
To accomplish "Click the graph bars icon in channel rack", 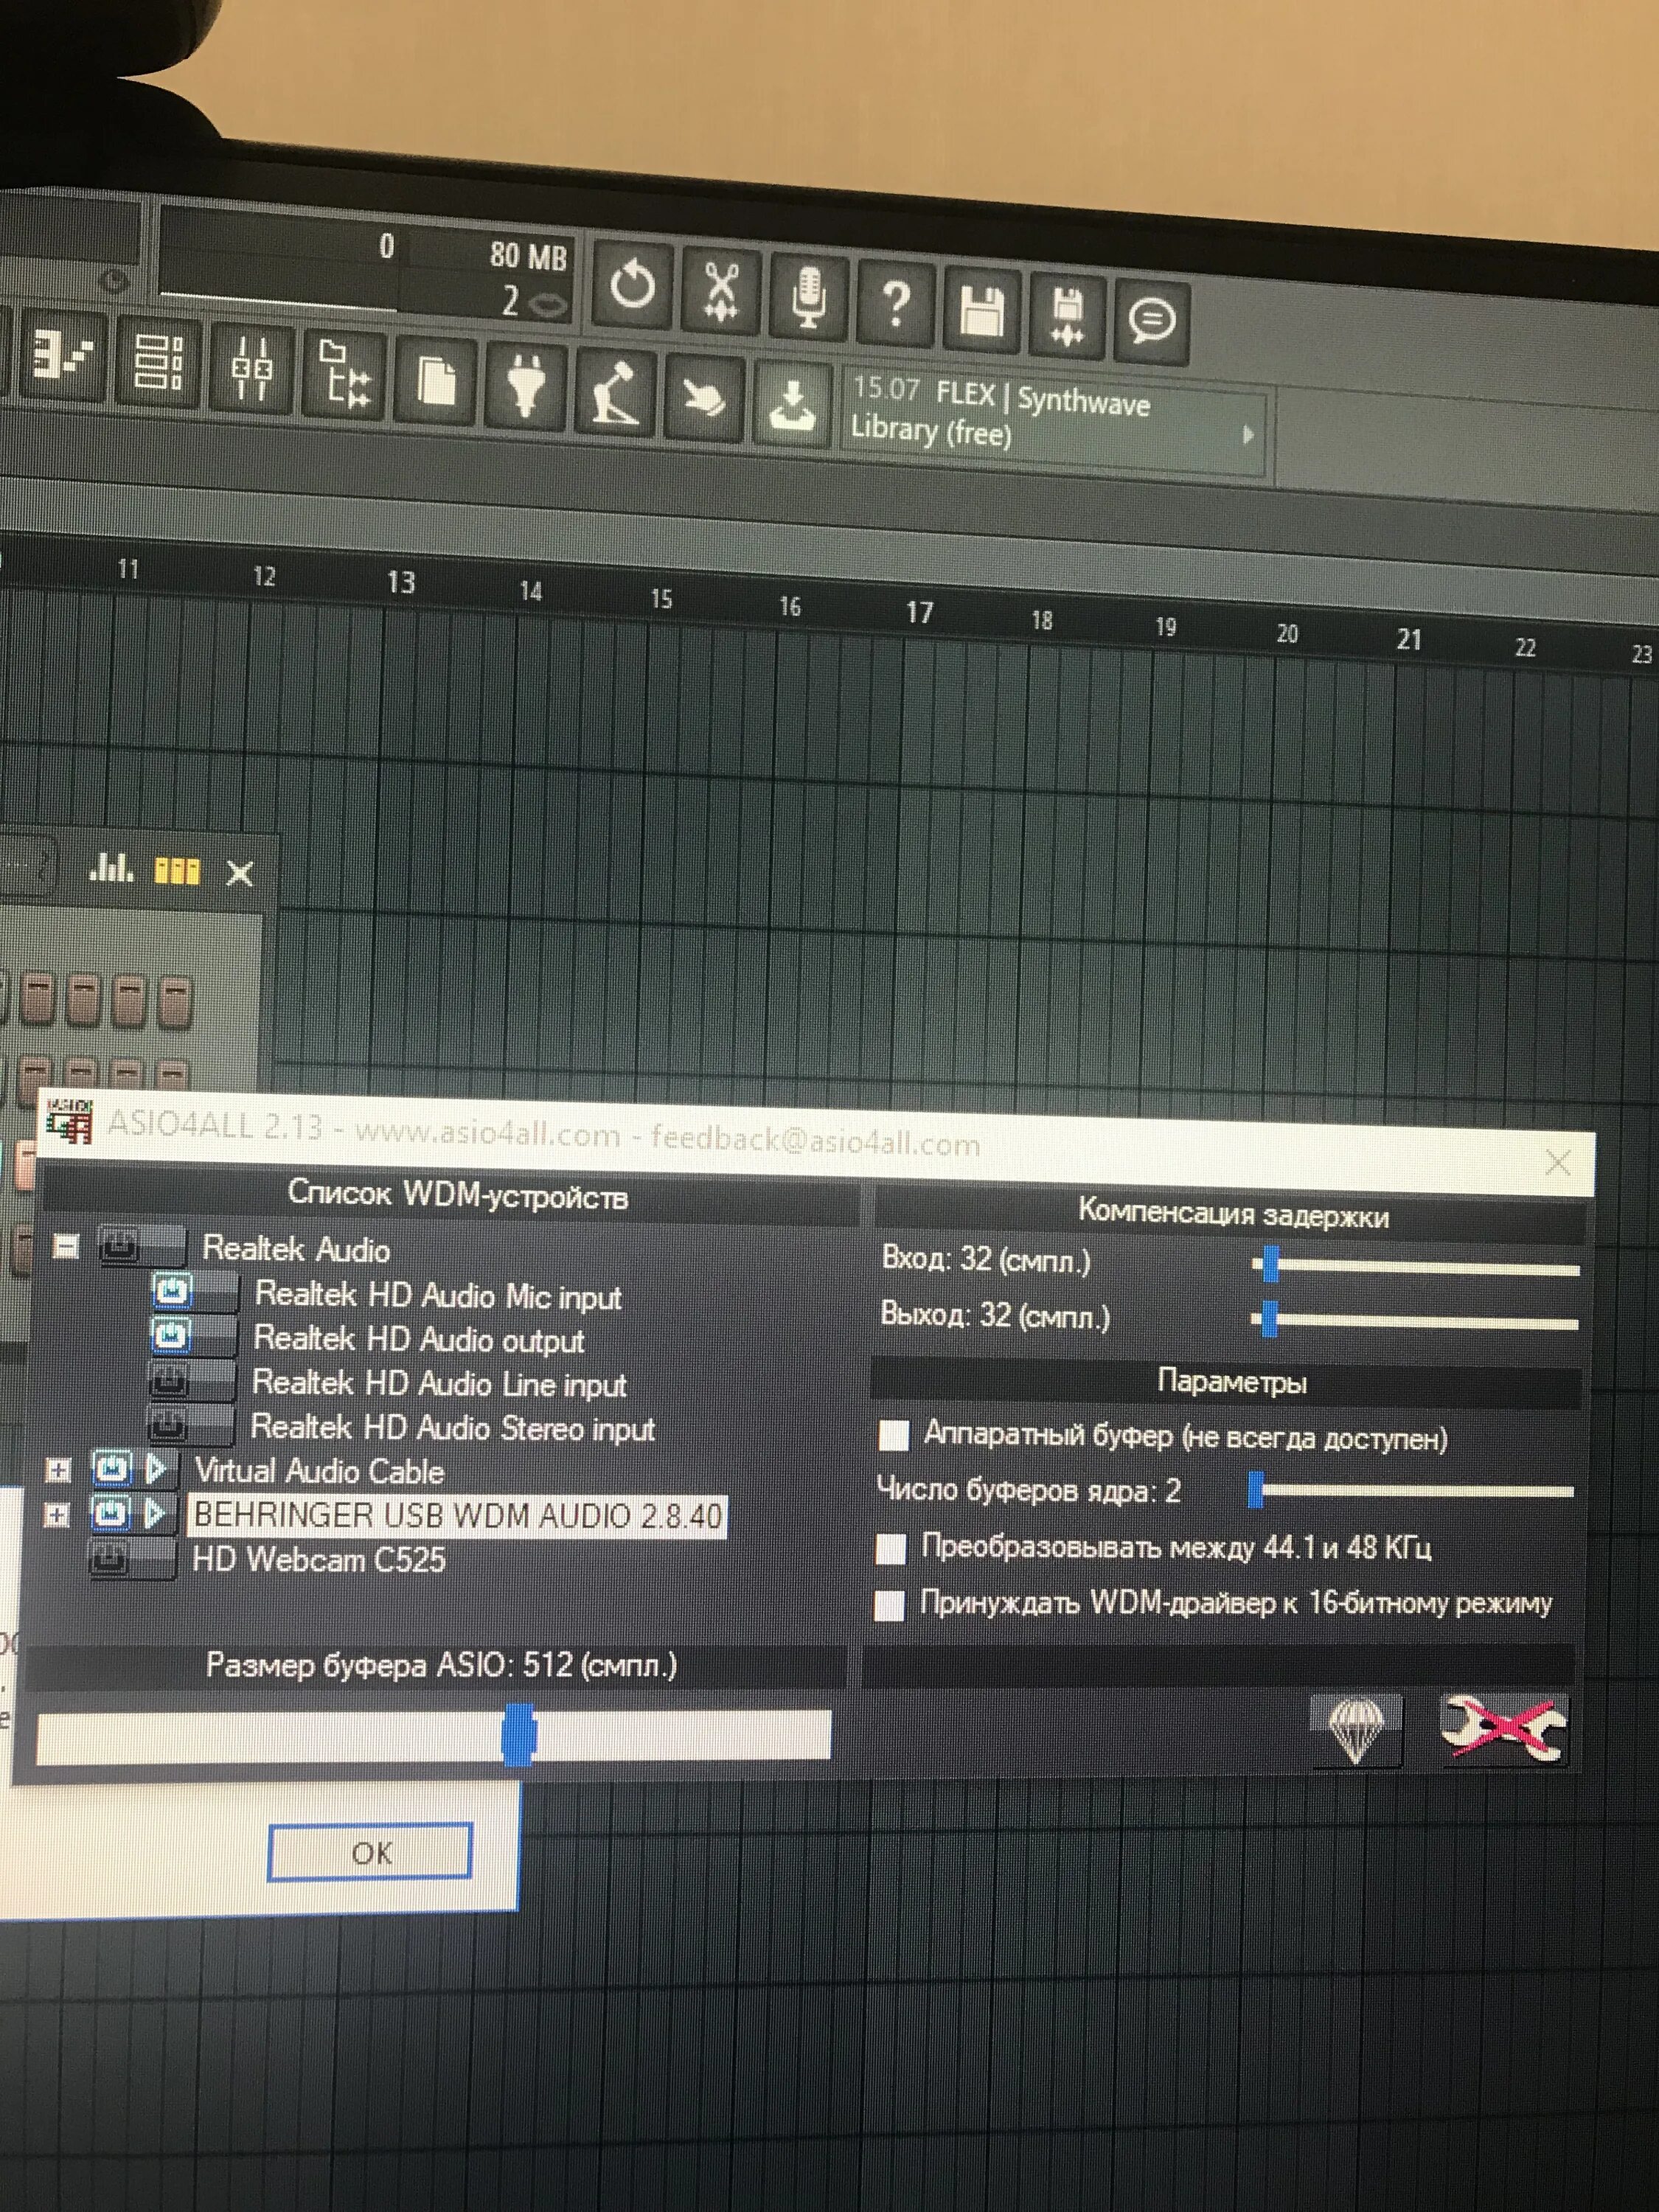I will (111, 867).
